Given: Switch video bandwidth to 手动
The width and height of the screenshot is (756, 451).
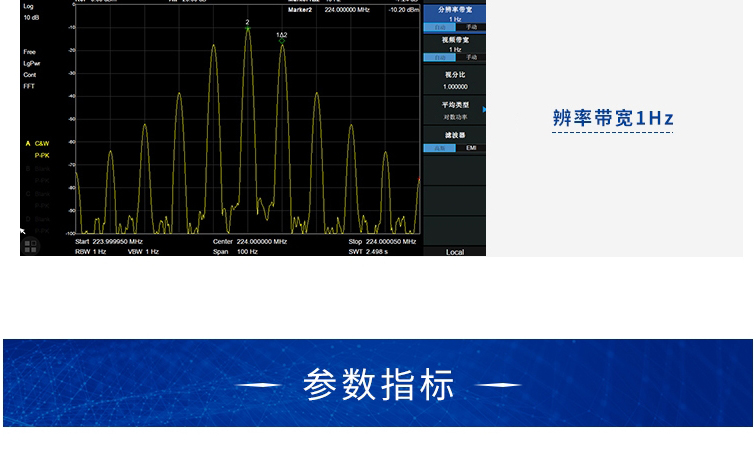Looking at the screenshot, I should click(x=471, y=57).
